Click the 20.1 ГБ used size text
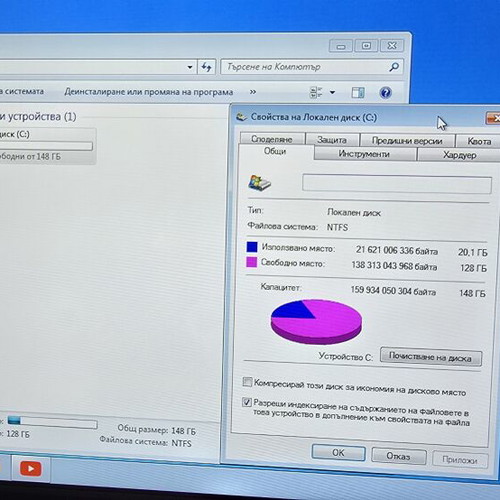The width and height of the screenshot is (500, 500). 473,252
